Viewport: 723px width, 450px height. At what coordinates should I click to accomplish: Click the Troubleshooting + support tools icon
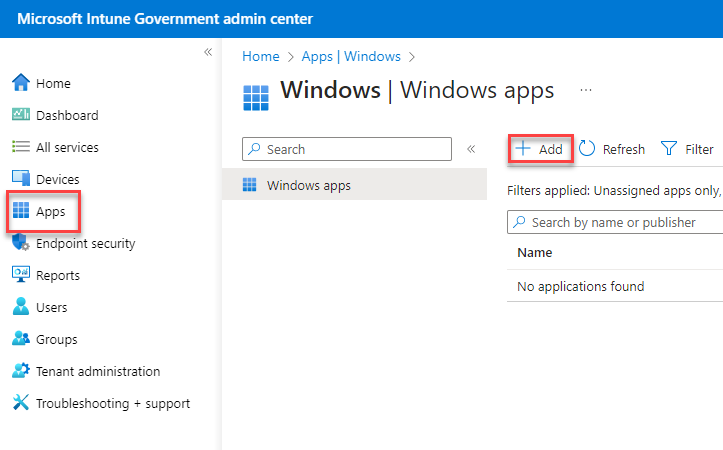21,402
